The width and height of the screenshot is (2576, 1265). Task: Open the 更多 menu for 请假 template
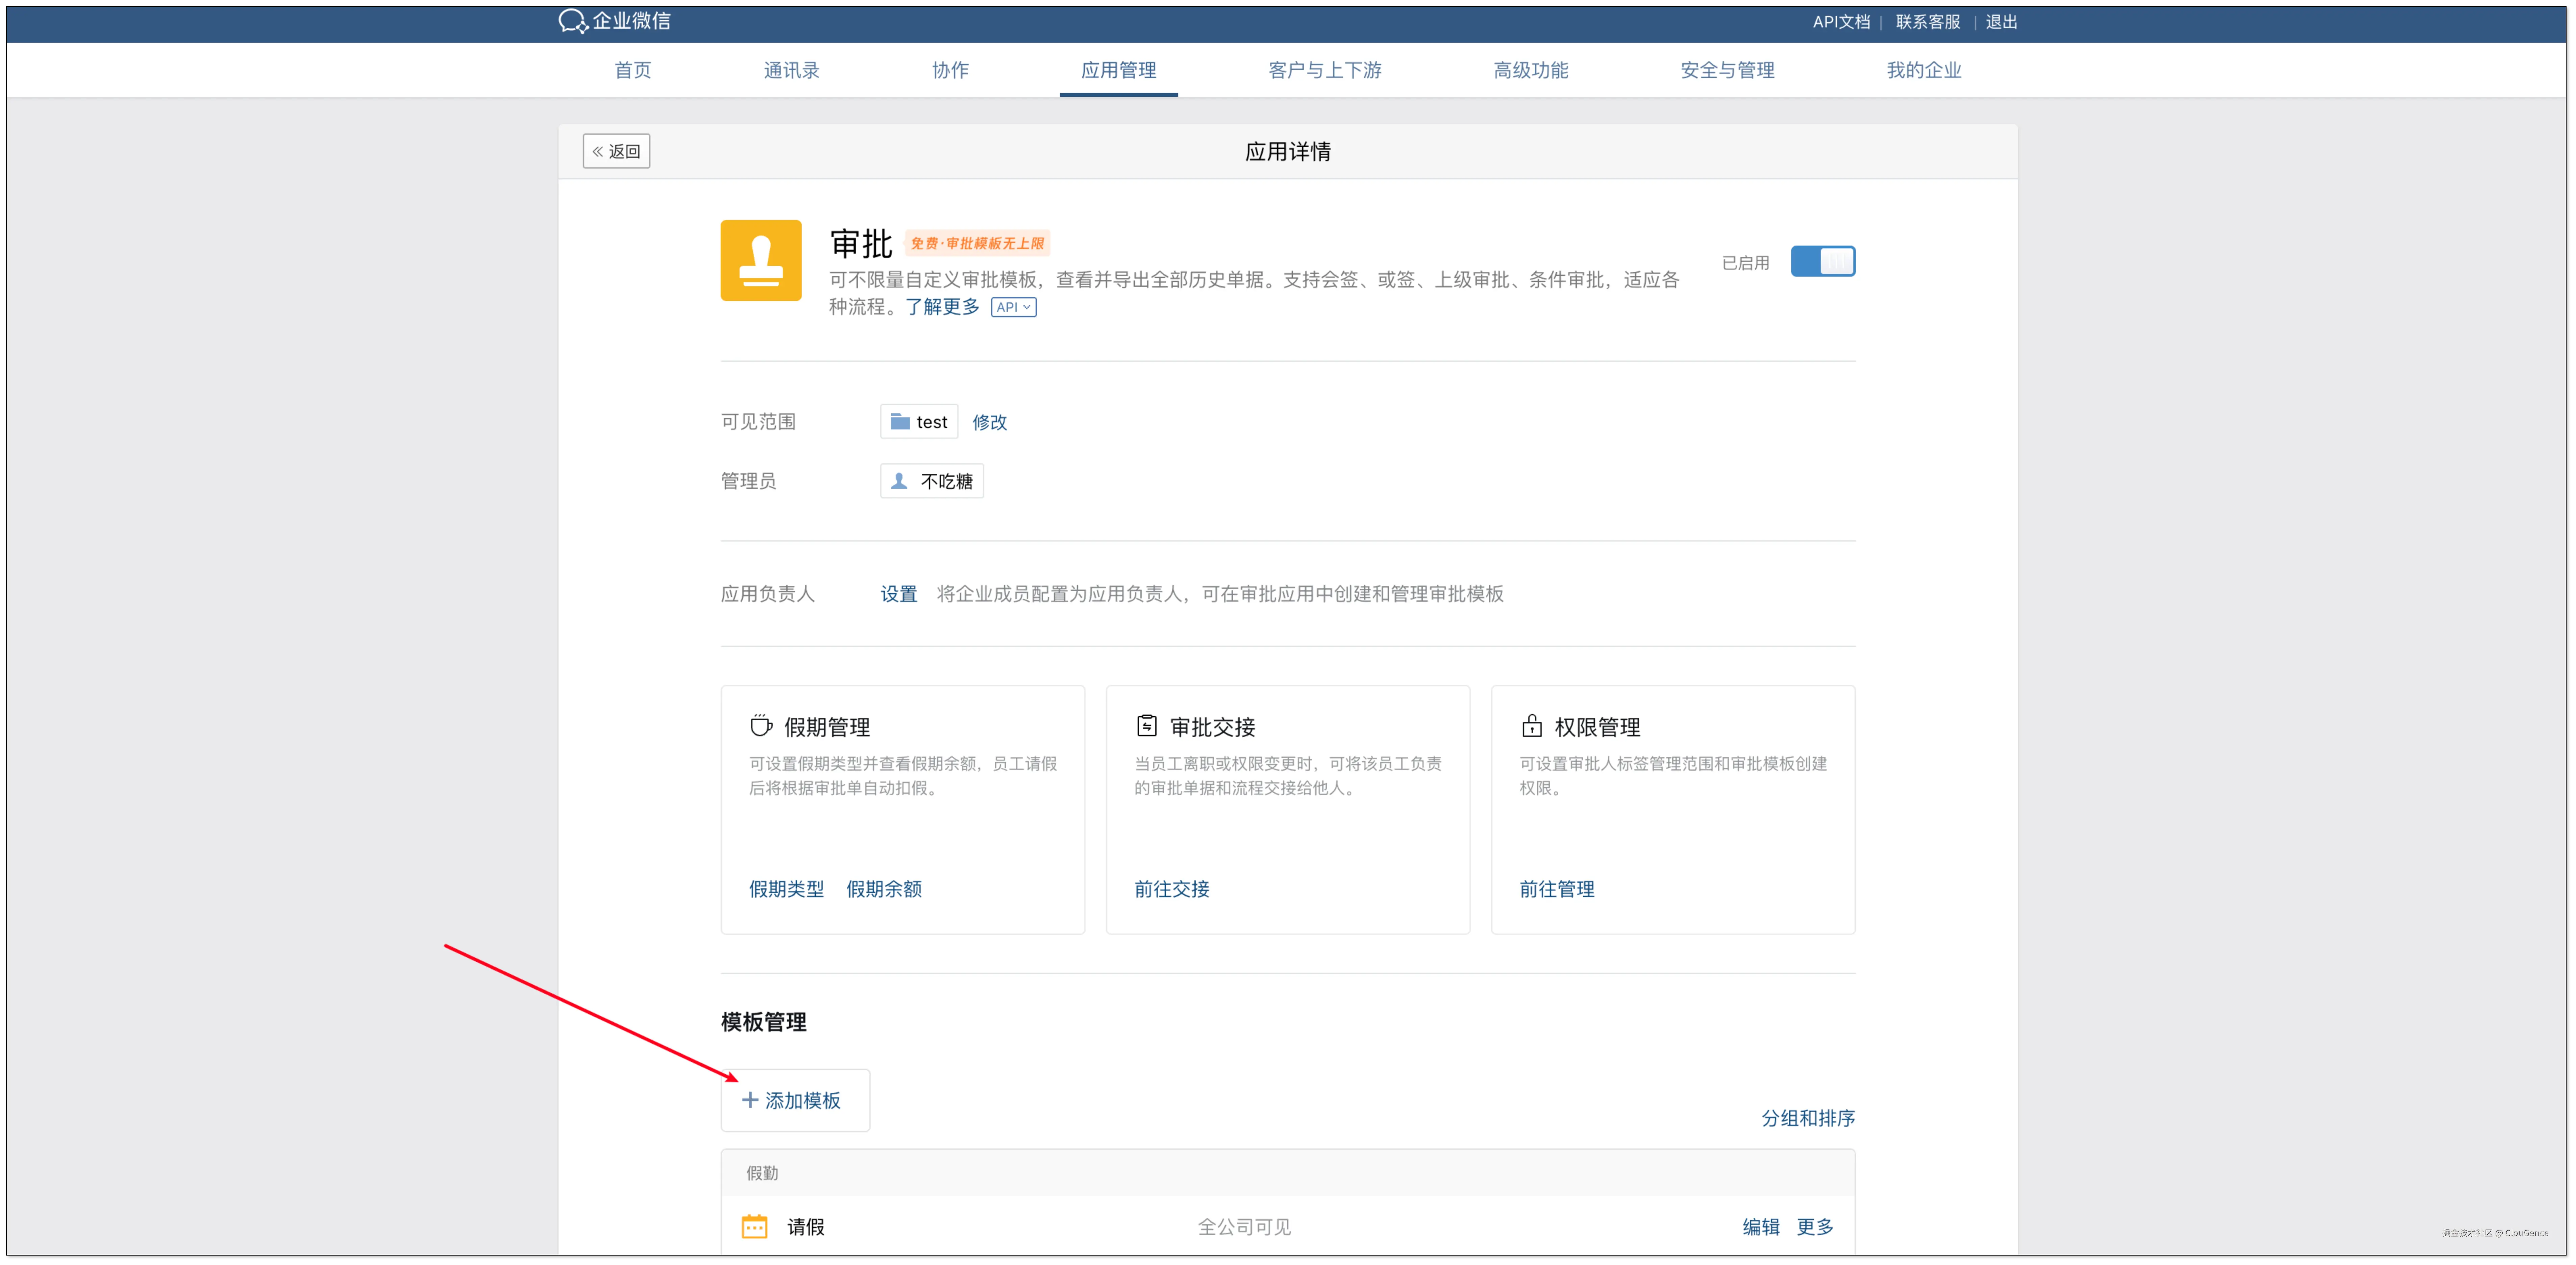coord(1815,1227)
